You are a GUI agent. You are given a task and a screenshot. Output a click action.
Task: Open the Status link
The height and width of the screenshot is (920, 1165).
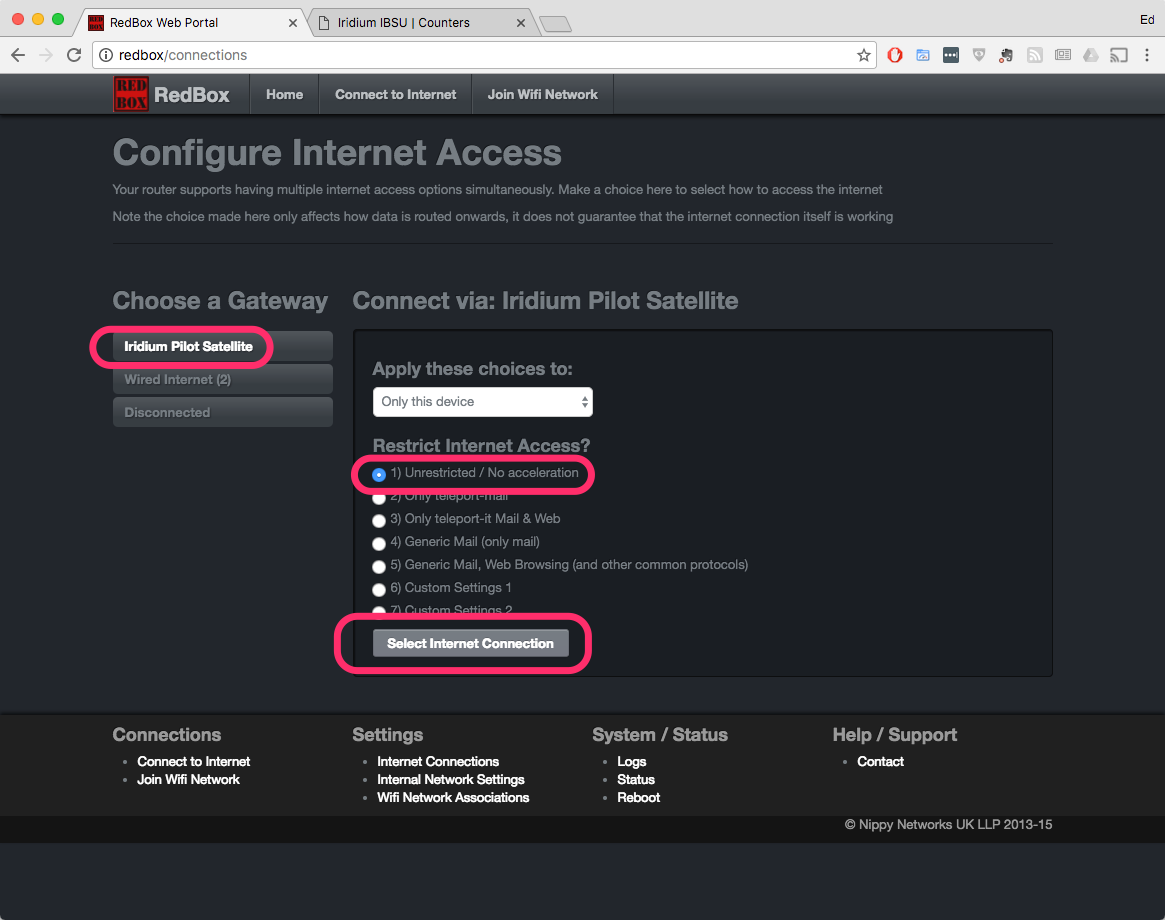click(x=635, y=779)
